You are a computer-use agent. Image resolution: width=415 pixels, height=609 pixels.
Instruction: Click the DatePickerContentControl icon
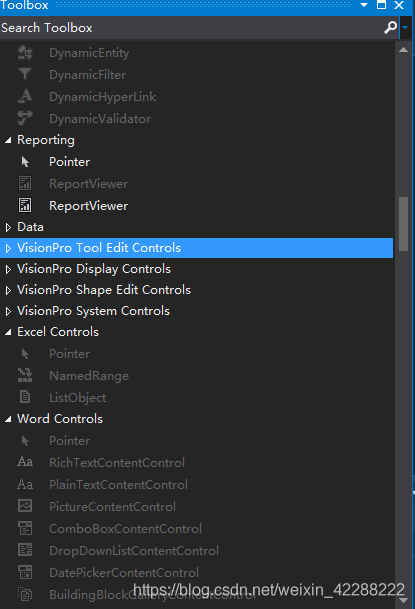[25, 572]
